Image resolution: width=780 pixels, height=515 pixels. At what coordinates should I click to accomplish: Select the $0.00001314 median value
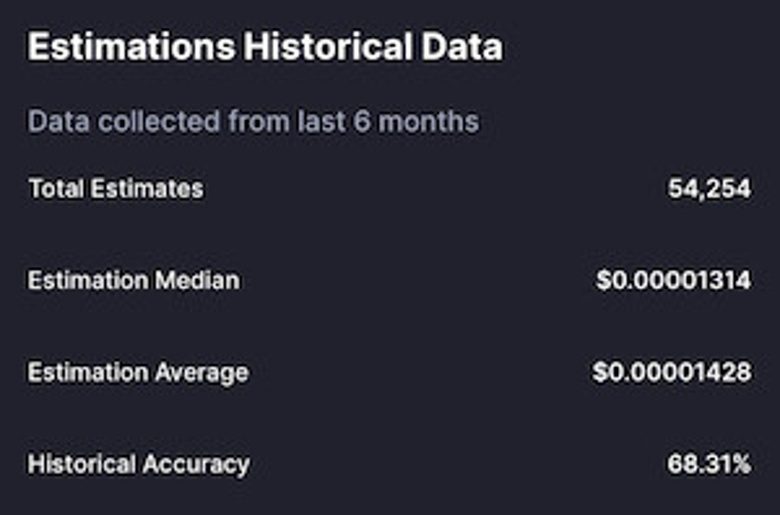tap(673, 280)
